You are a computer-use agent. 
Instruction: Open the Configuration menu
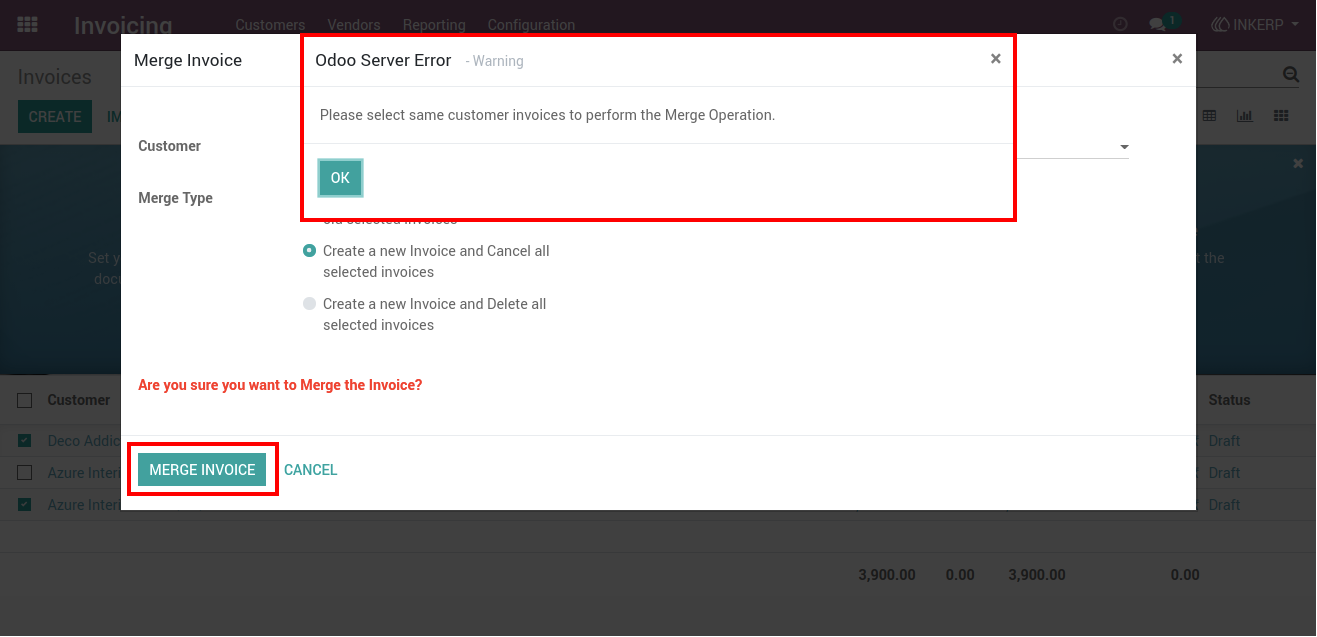531,25
